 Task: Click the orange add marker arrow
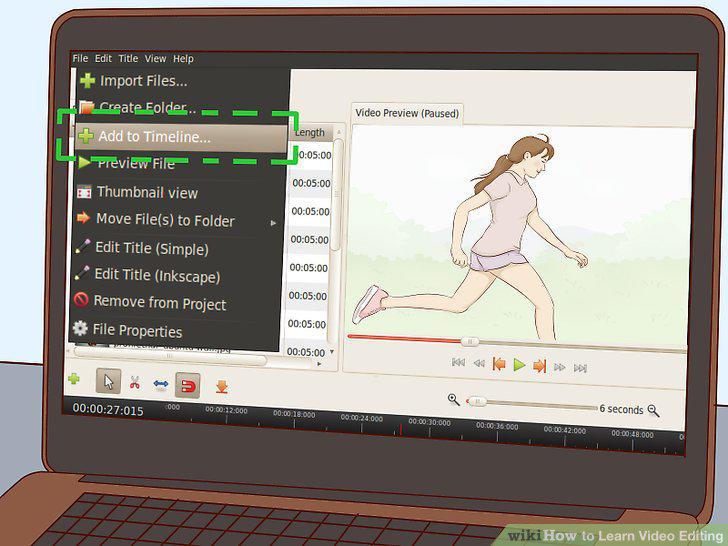222,386
